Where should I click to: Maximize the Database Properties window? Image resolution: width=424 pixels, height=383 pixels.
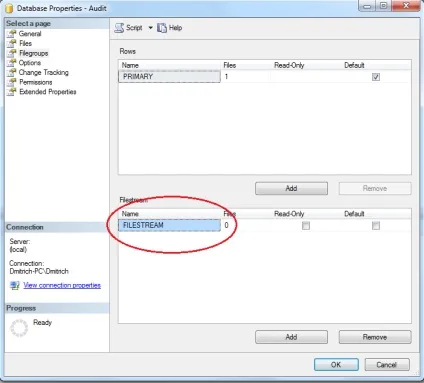point(384,6)
